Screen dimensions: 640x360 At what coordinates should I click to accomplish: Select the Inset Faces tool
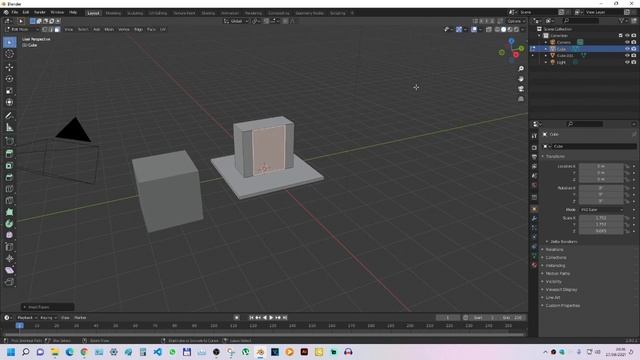[x=9, y=166]
